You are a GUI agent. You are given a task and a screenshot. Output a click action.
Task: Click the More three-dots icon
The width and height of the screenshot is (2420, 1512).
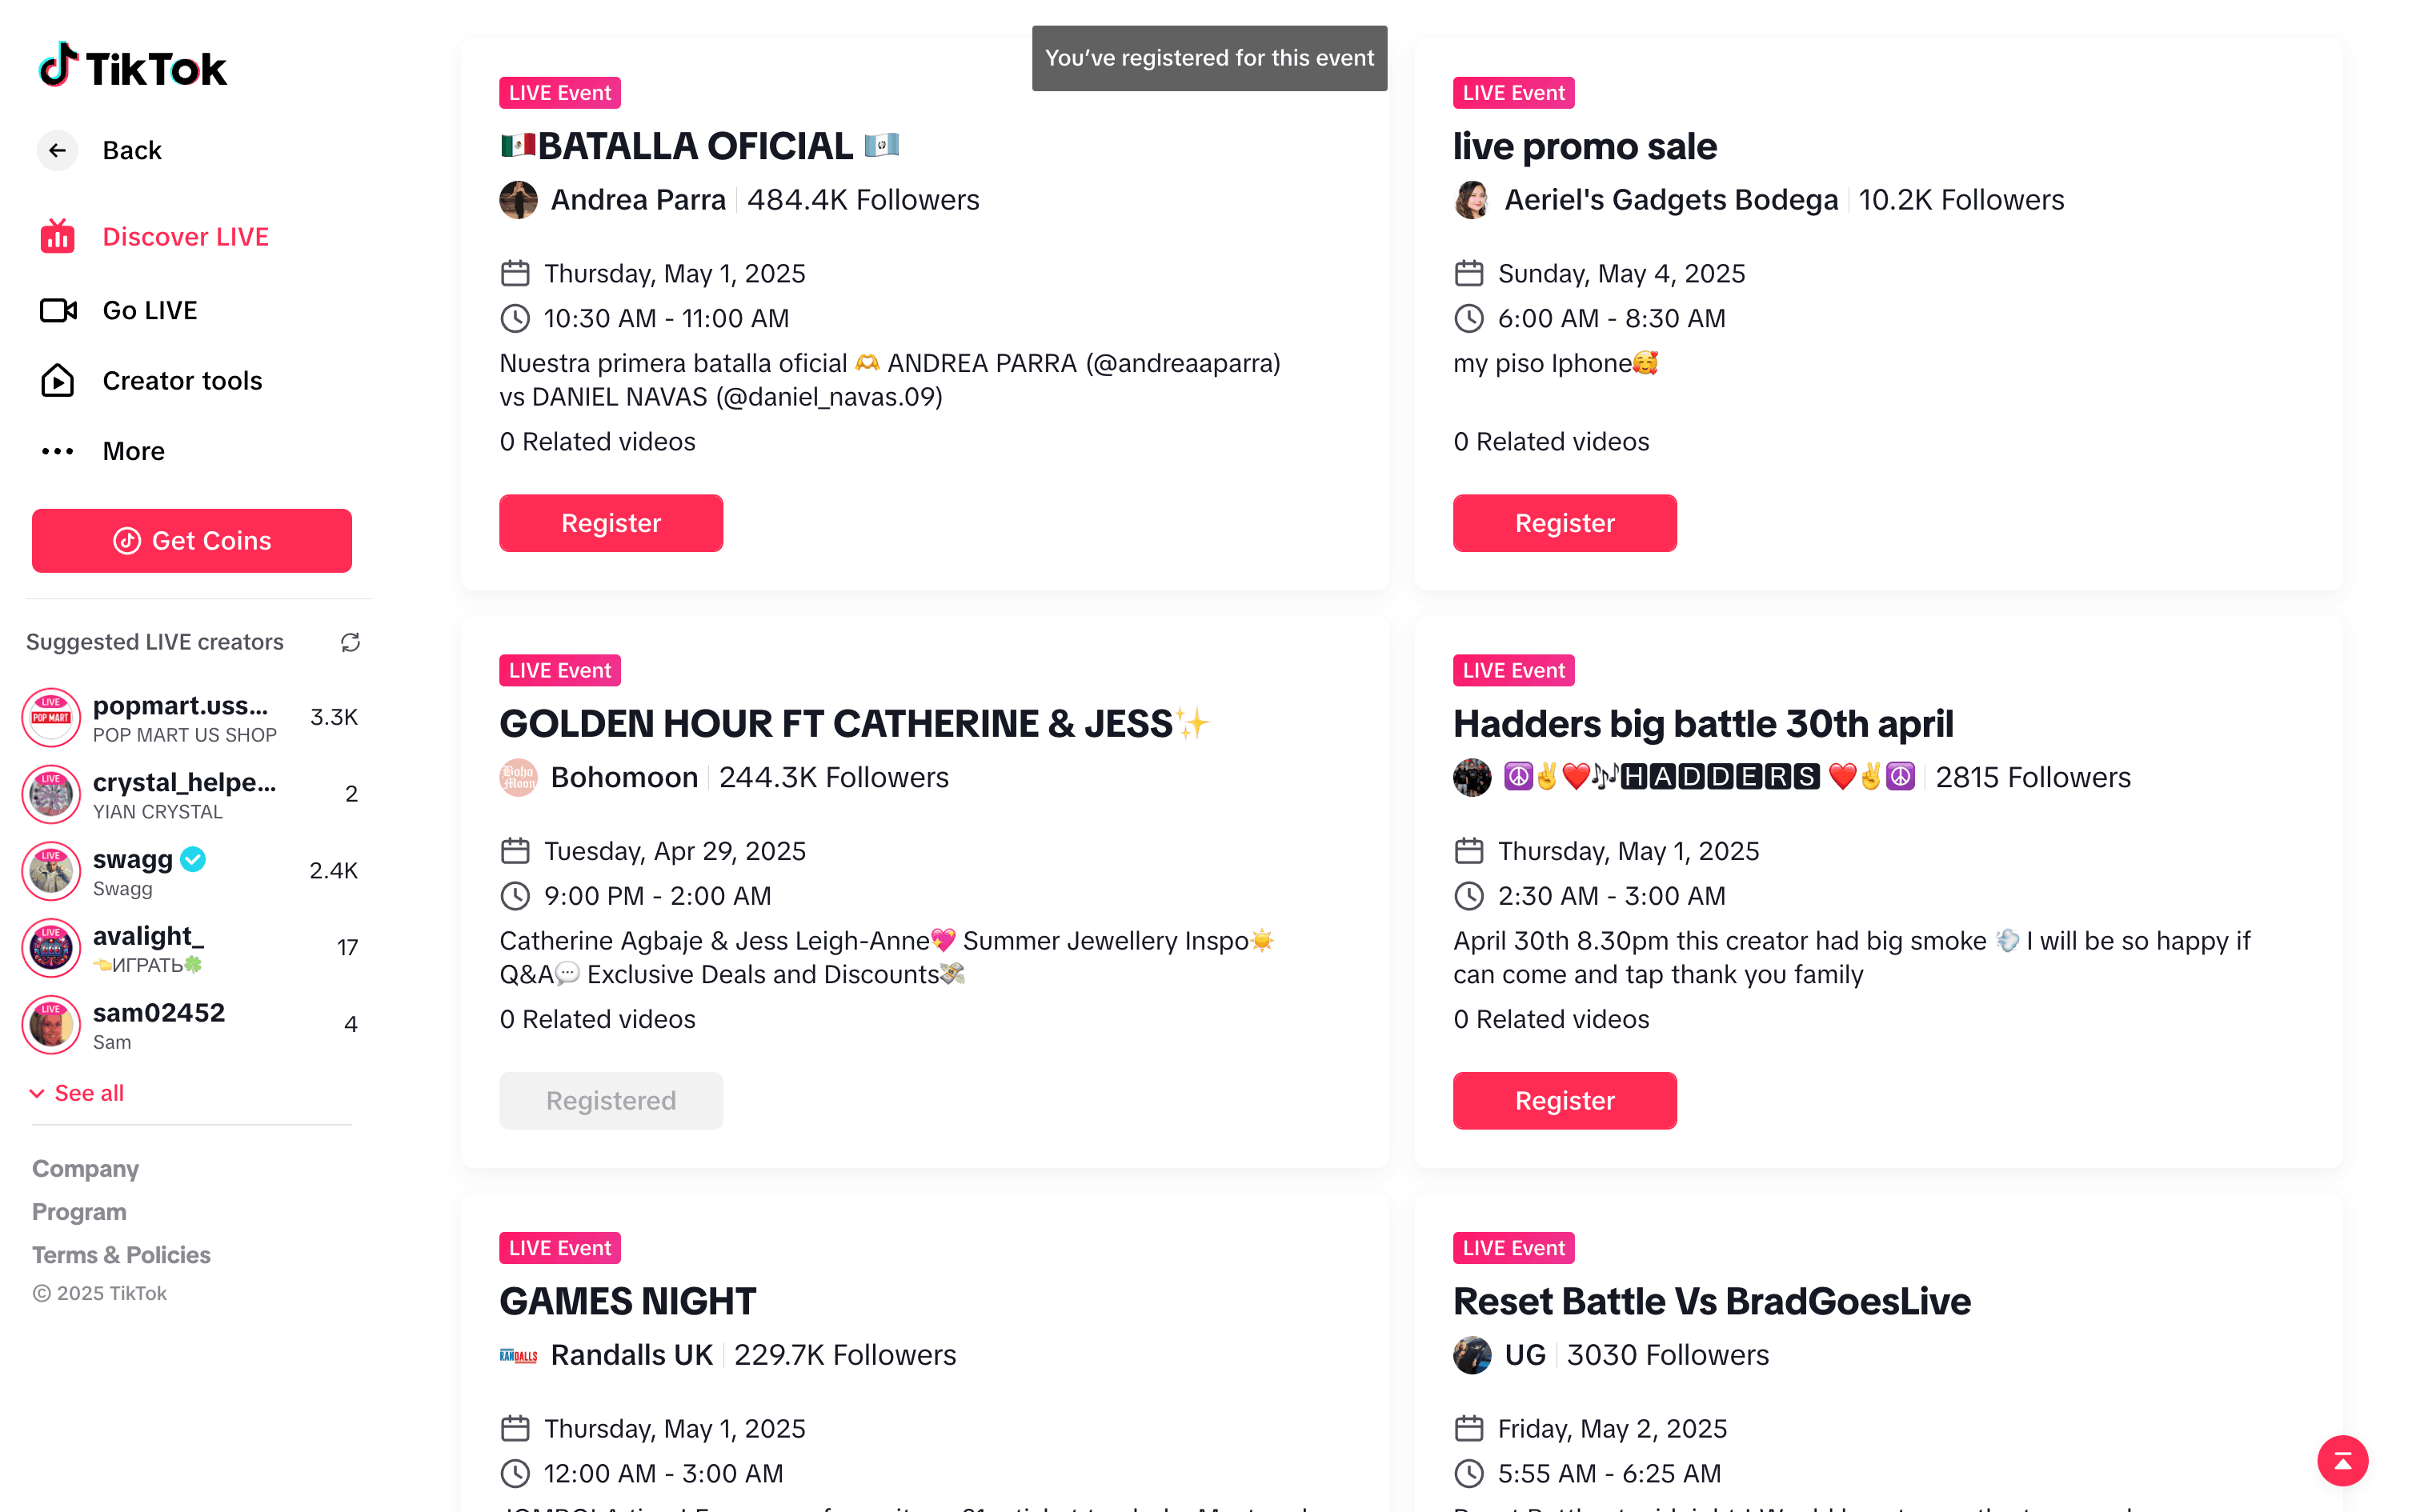[x=57, y=451]
